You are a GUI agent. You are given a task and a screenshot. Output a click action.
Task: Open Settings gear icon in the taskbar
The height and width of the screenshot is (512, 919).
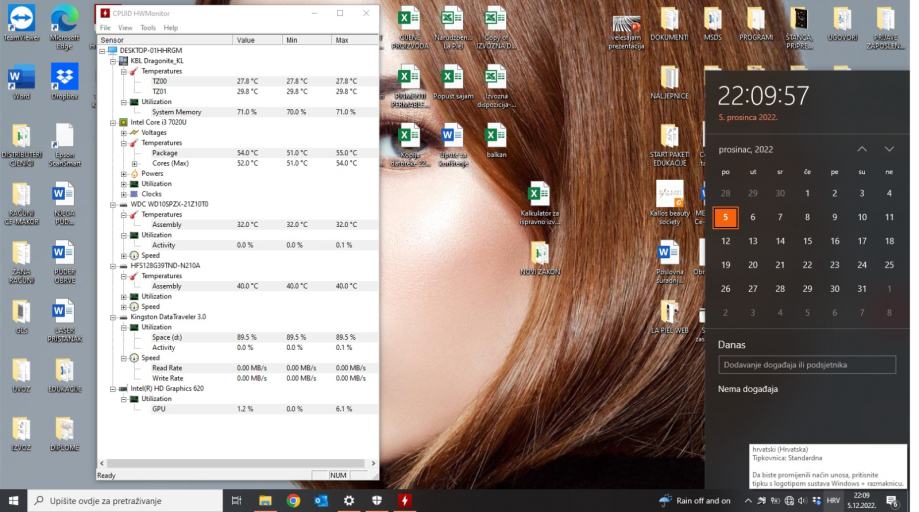click(x=349, y=500)
